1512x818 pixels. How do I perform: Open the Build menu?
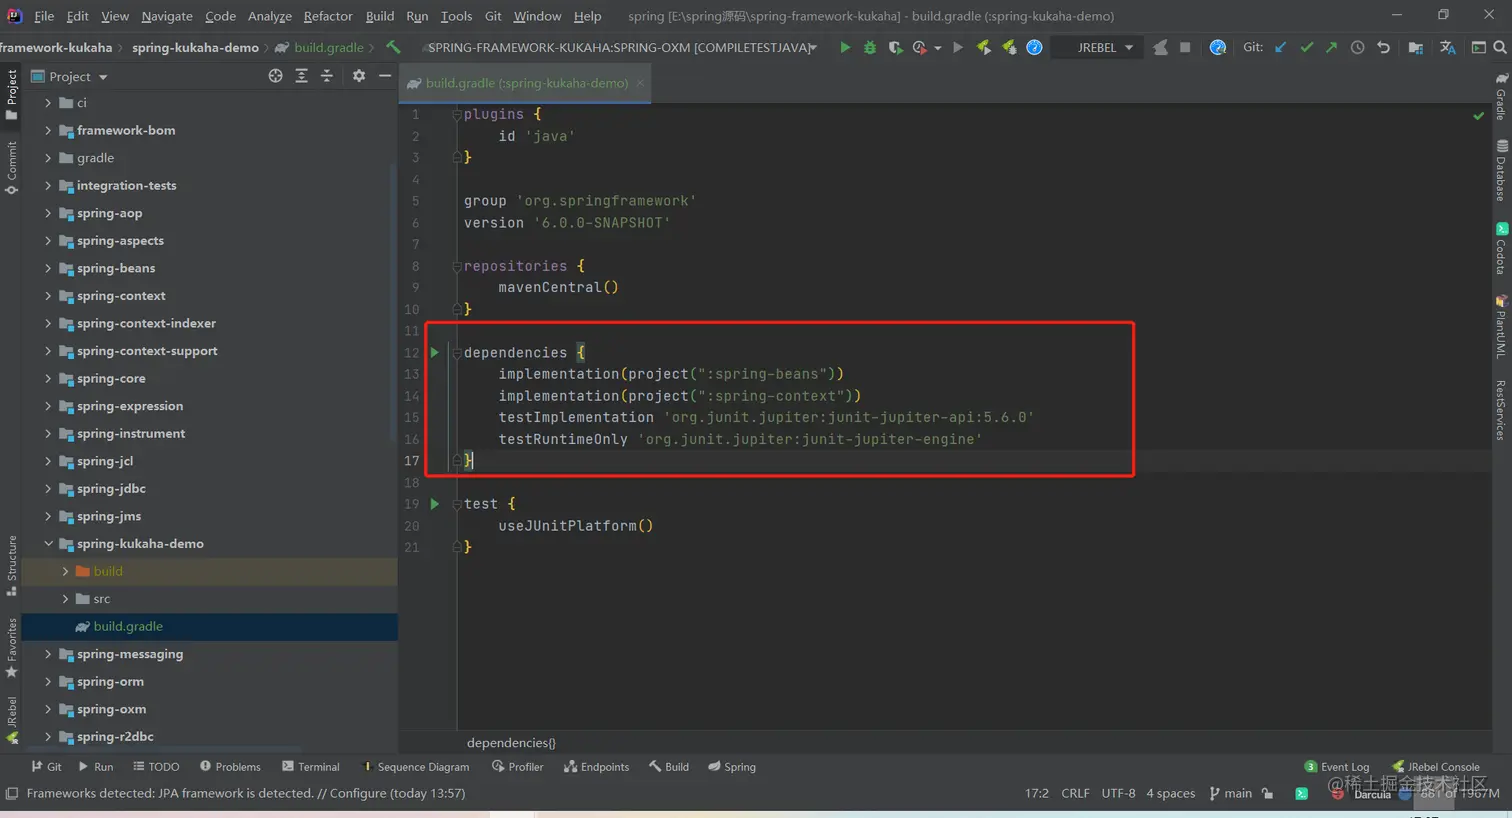click(x=380, y=16)
